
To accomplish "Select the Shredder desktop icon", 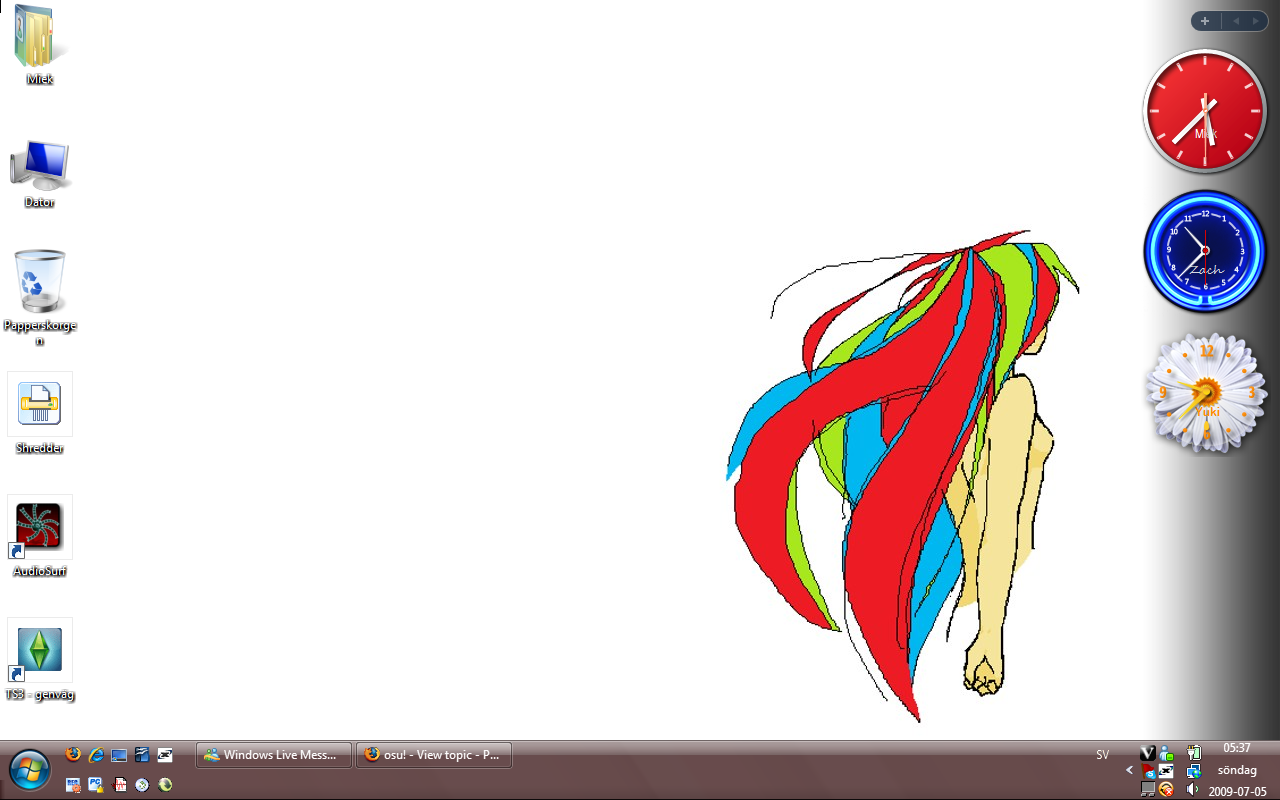I will pyautogui.click(x=40, y=413).
